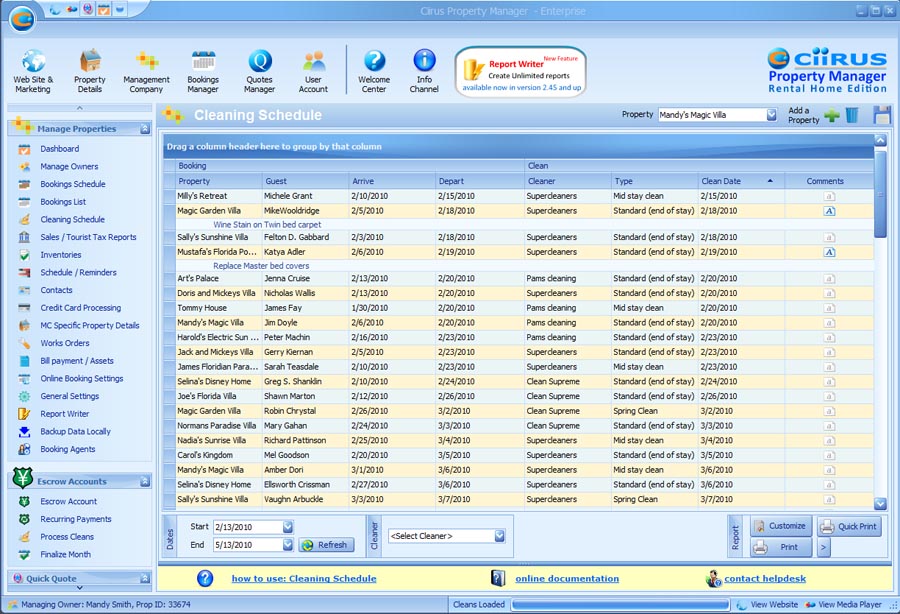Open online documentation link

pos(567,579)
